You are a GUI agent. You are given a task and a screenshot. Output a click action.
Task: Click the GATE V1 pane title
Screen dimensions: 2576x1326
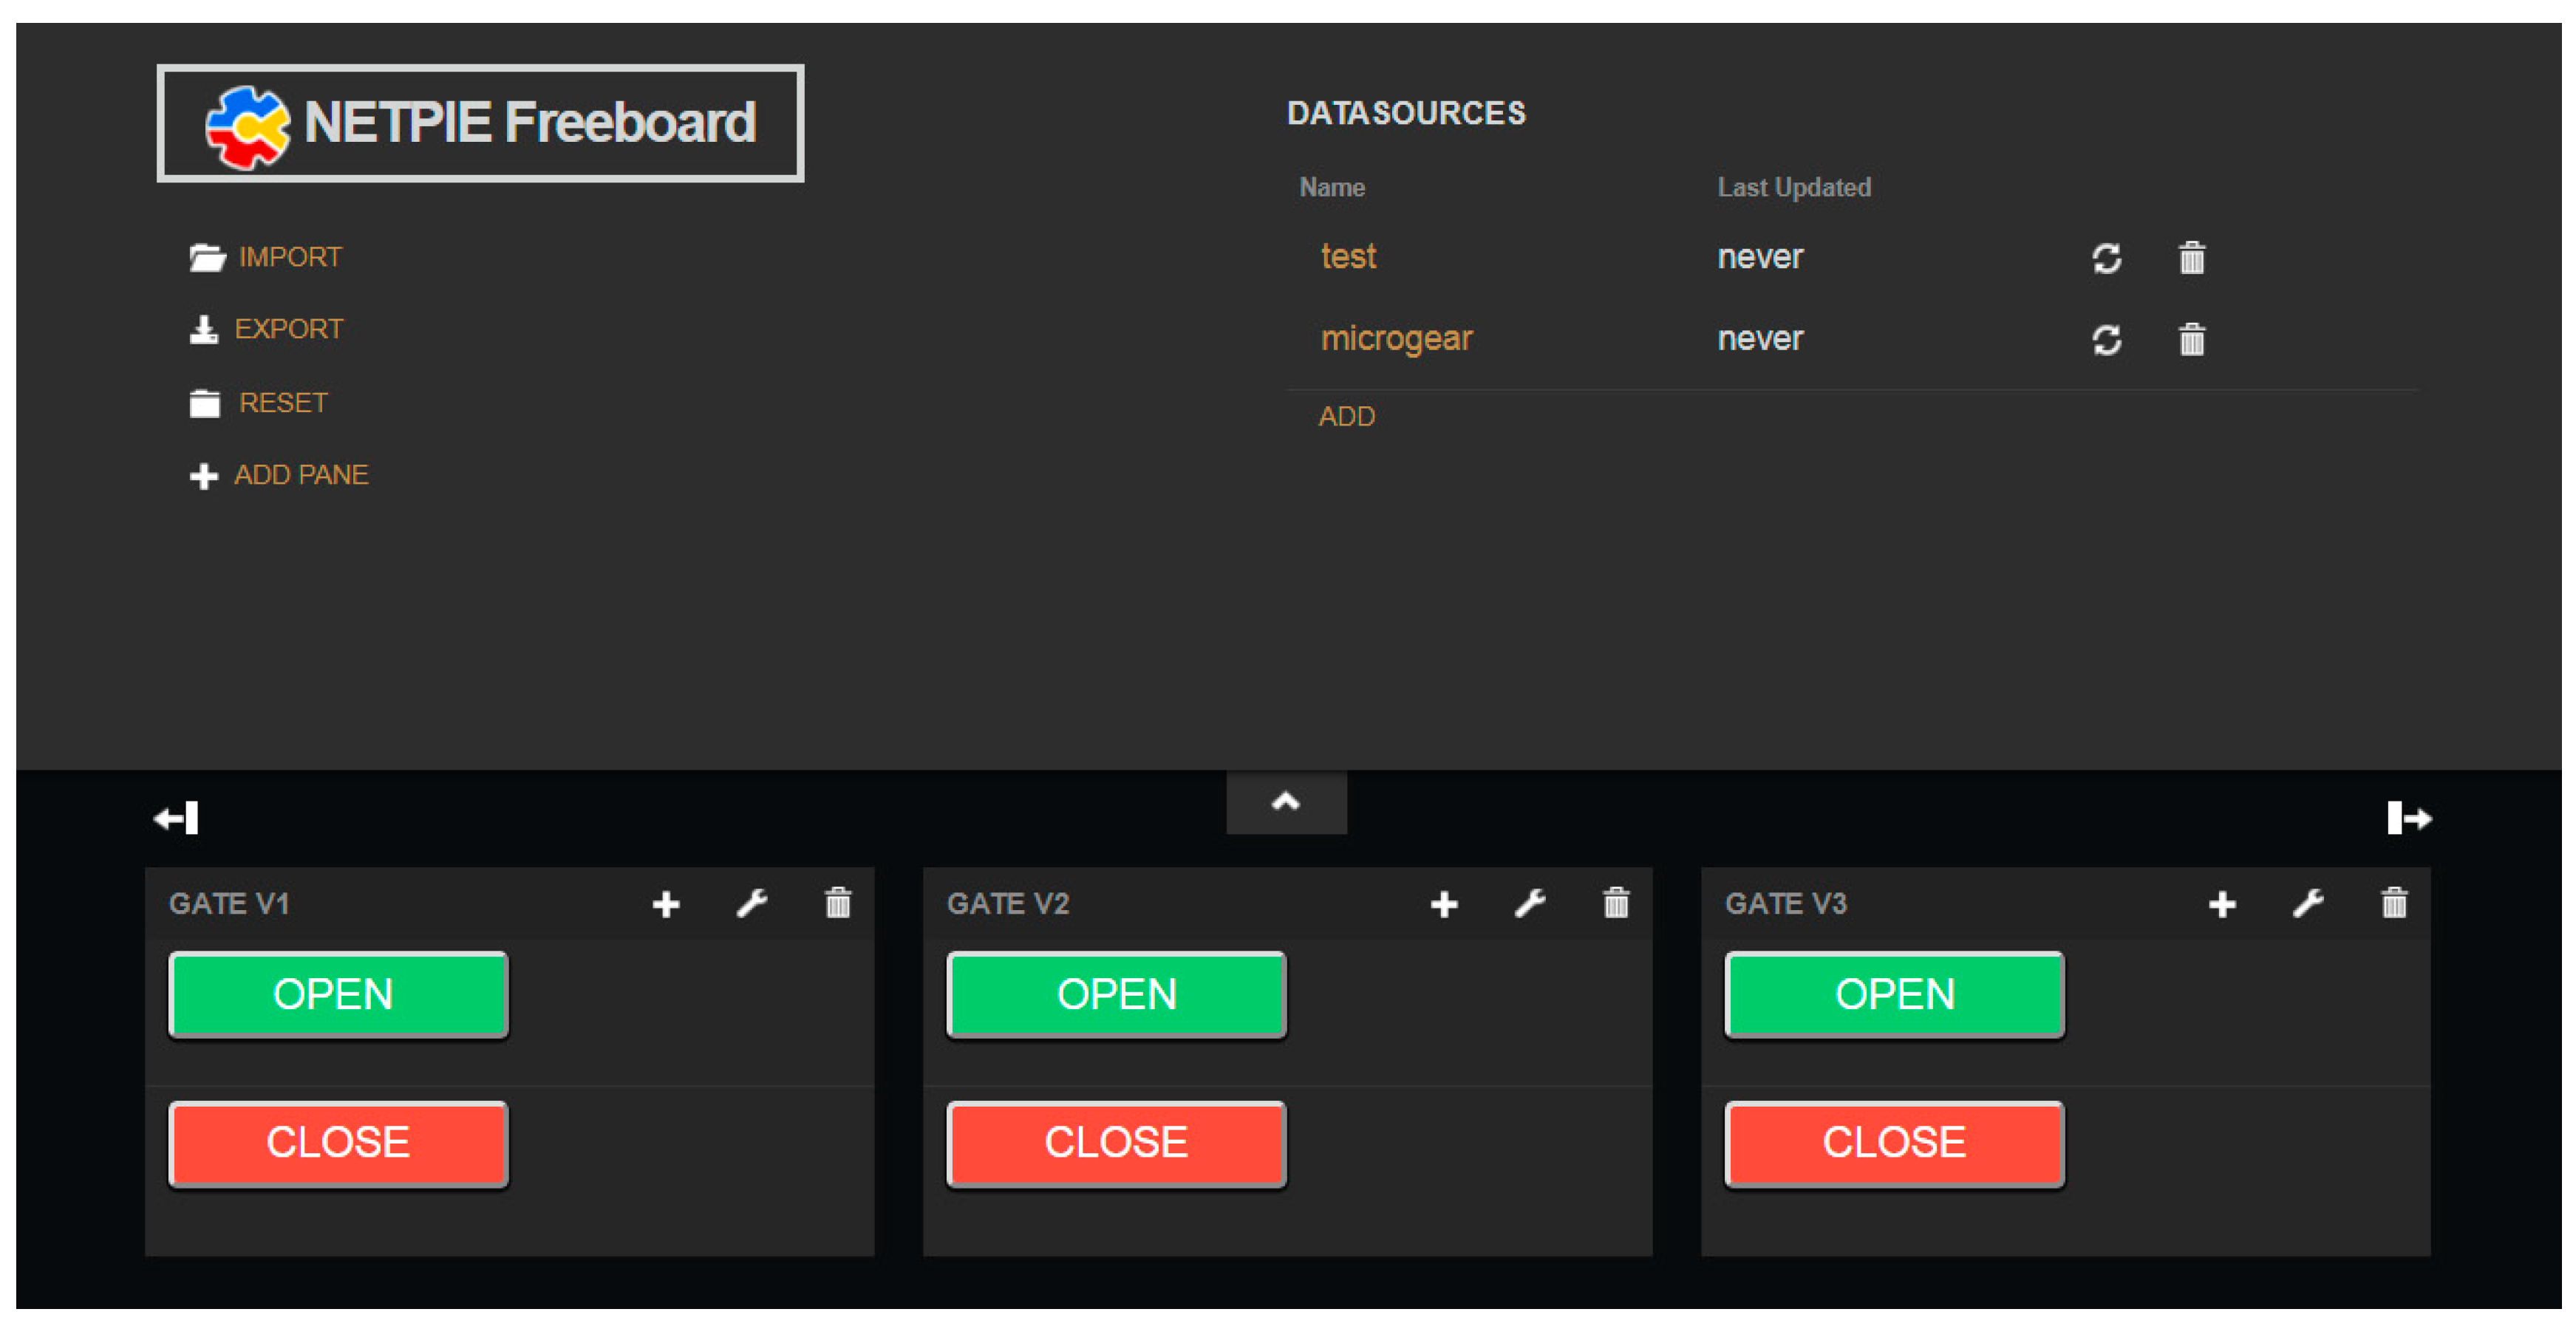(x=229, y=904)
